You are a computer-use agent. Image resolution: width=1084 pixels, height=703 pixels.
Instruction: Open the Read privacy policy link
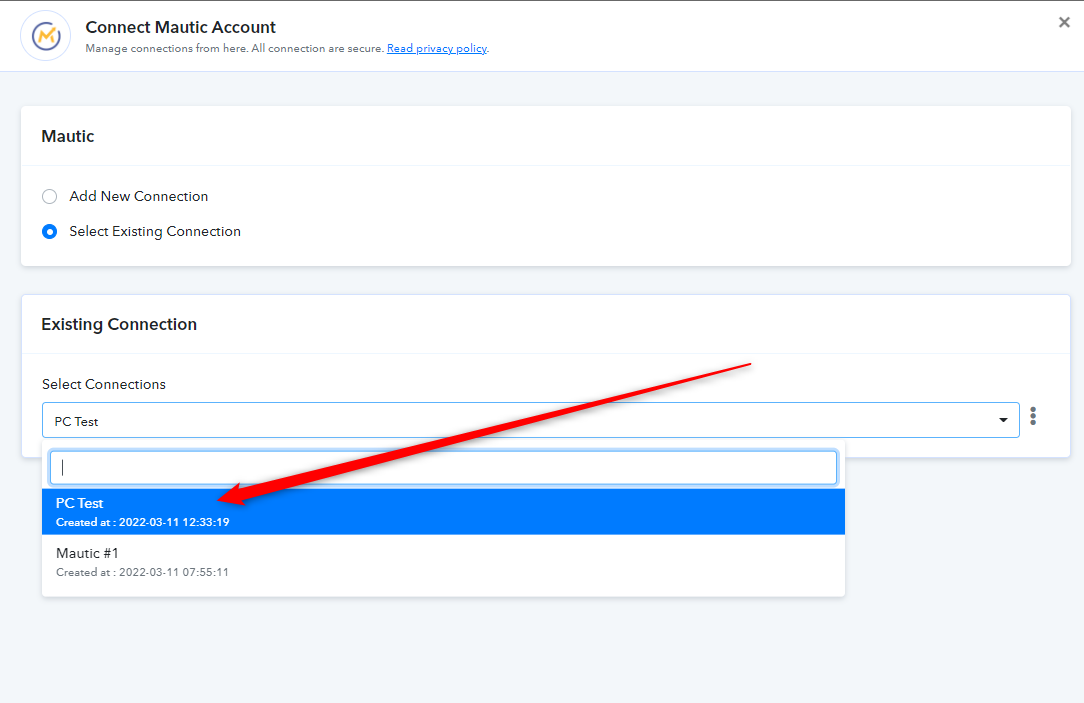point(437,48)
